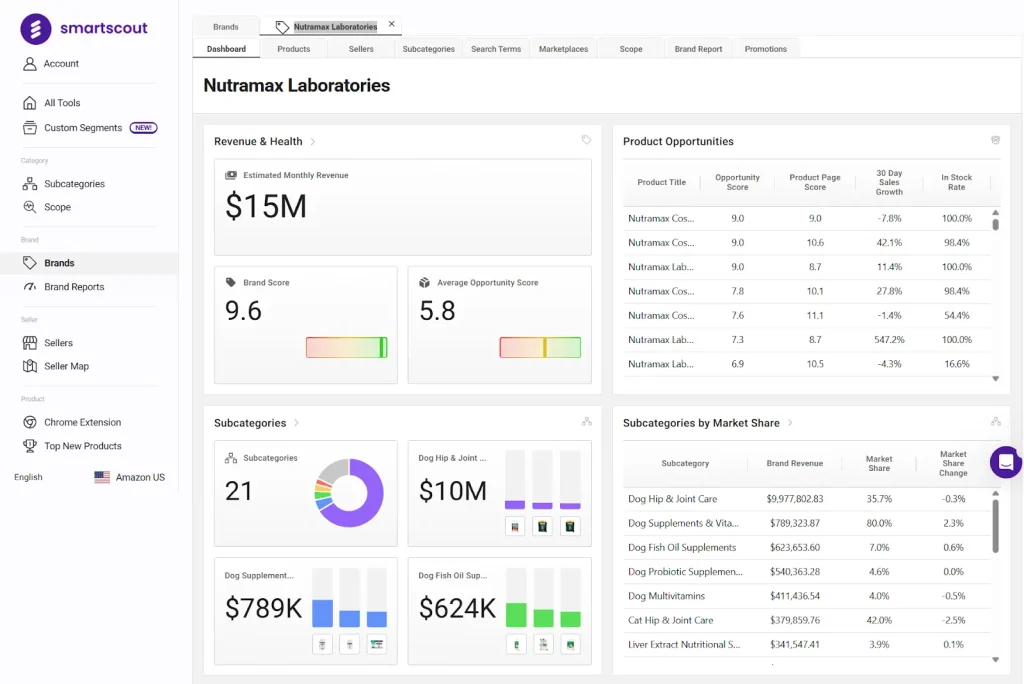The image size is (1024, 684).
Task: Open the Brand Report tab
Action: click(698, 49)
